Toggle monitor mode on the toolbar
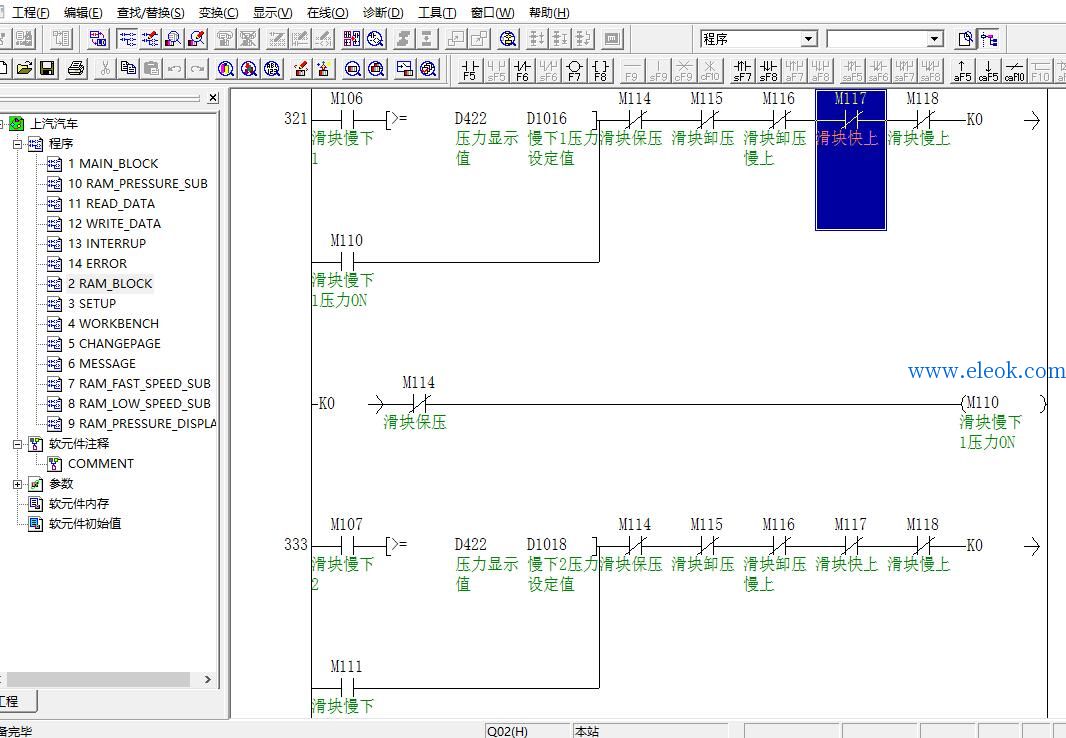Viewport: 1066px width, 738px height. coord(173,38)
